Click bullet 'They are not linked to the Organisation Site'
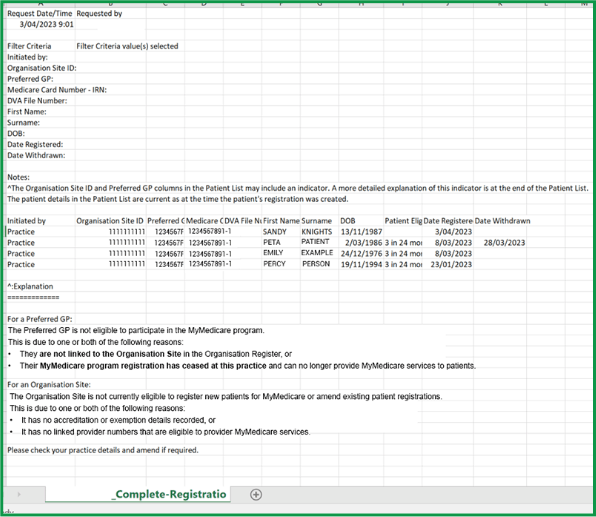Viewport: 596px width, 517px height. (156, 354)
